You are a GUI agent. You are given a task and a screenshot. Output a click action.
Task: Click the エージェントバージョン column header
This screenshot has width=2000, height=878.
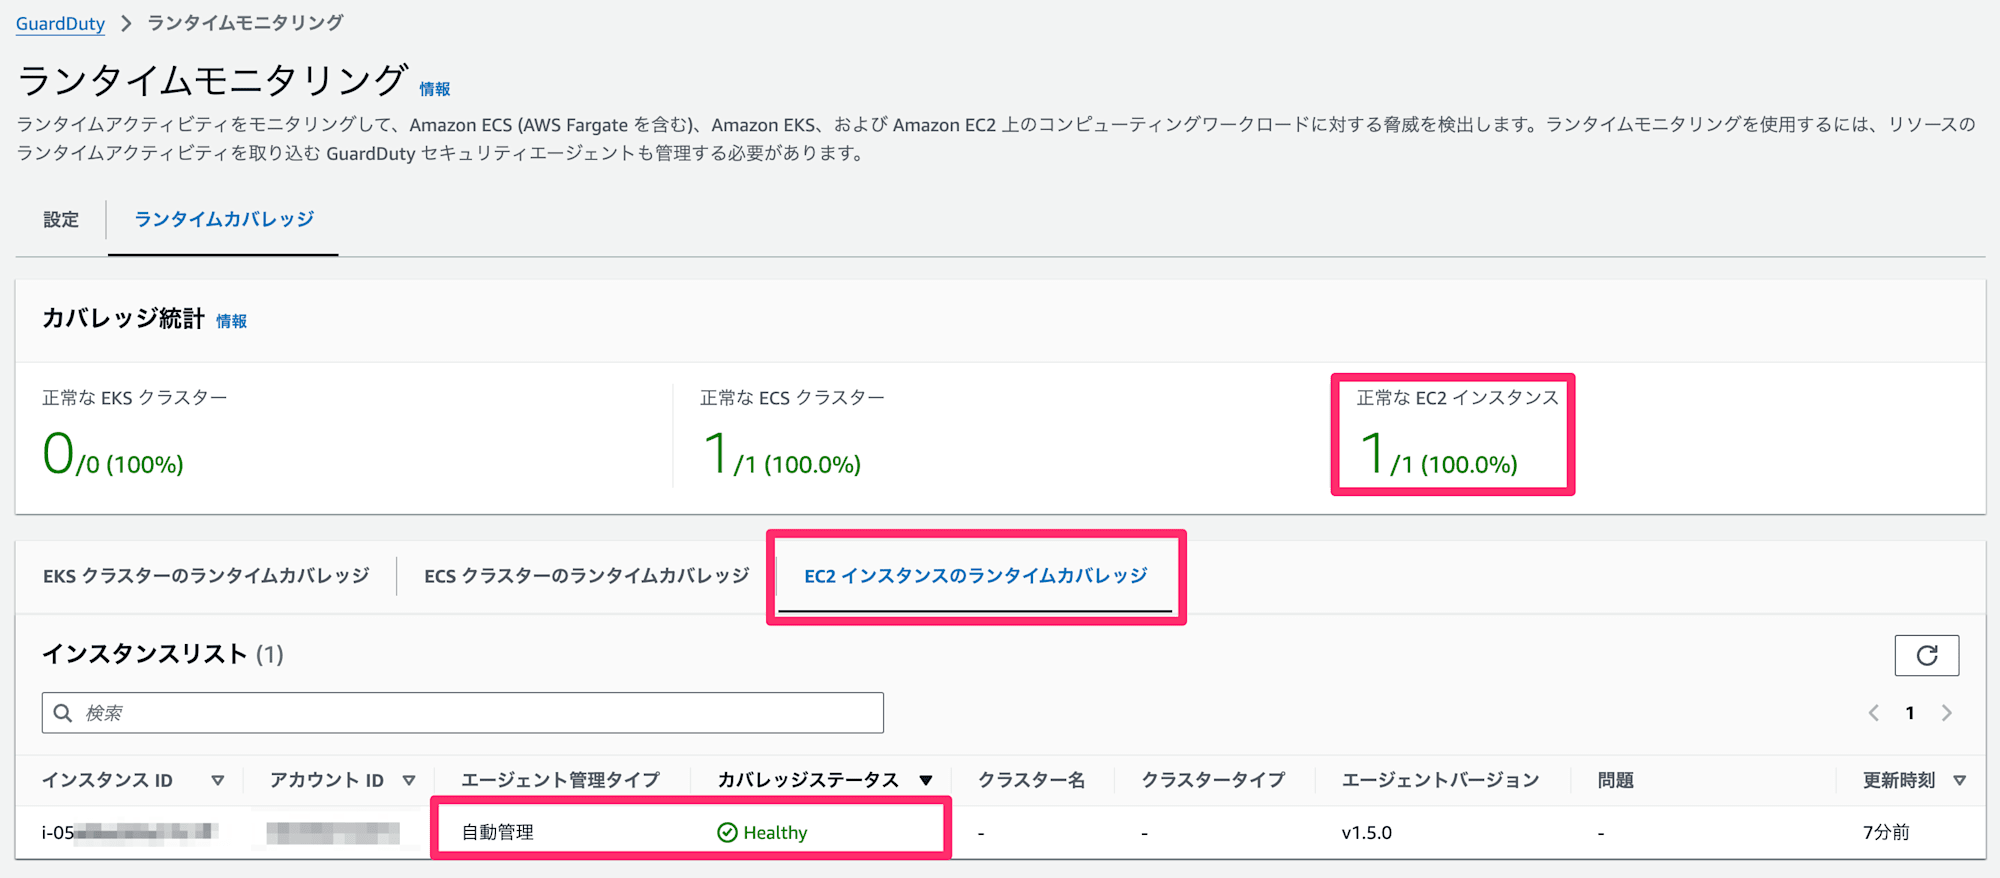[1440, 780]
